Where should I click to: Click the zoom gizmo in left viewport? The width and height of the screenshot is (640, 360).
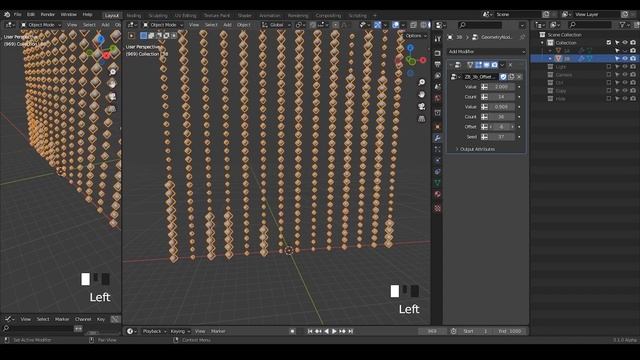click(x=112, y=72)
